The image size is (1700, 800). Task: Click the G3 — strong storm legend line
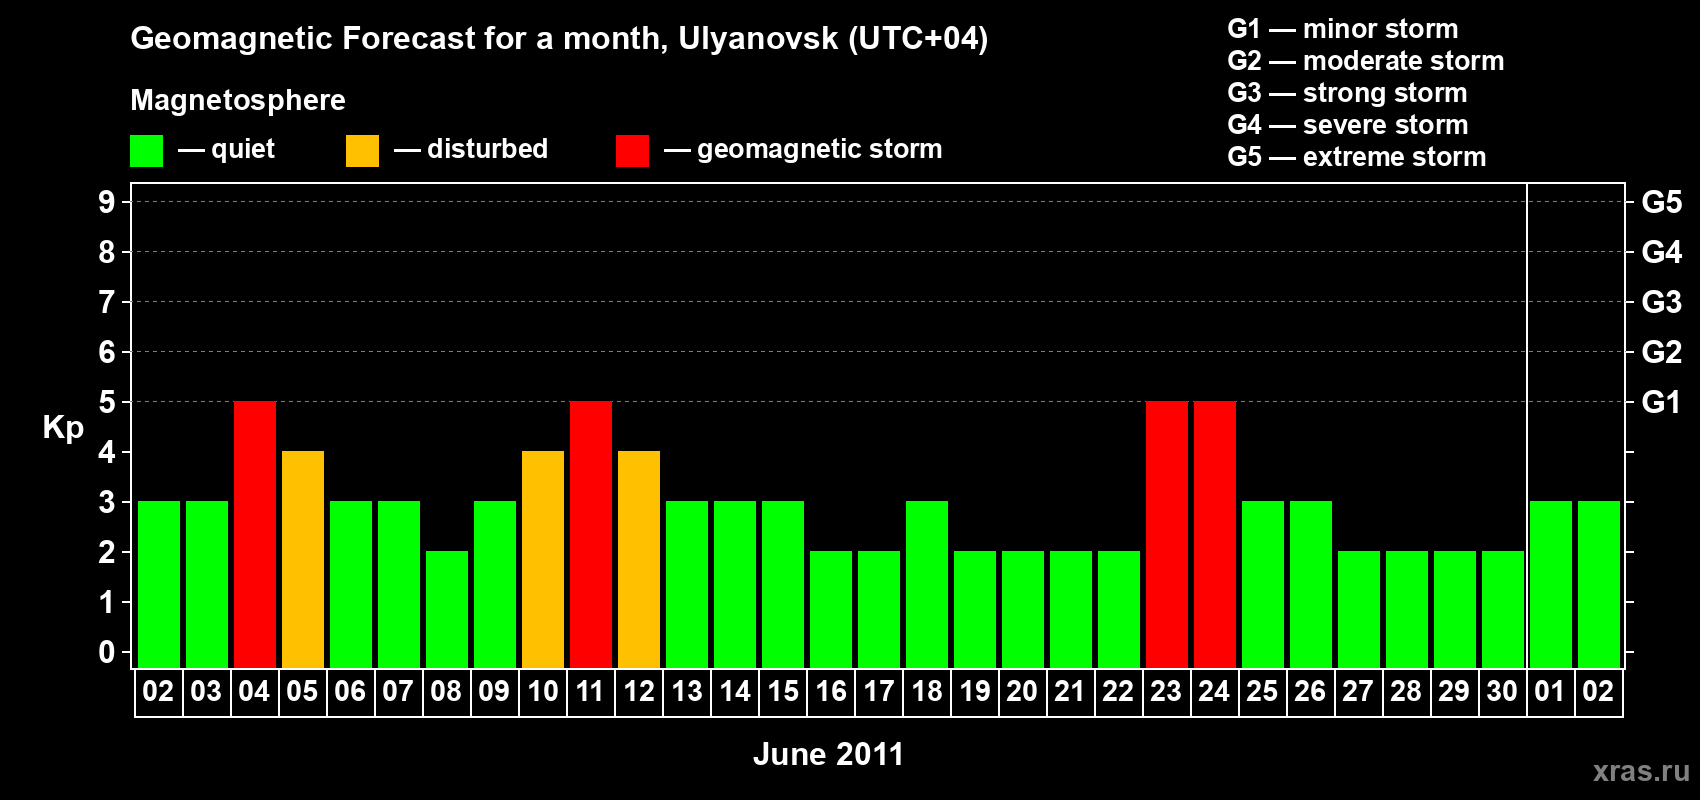(1347, 93)
